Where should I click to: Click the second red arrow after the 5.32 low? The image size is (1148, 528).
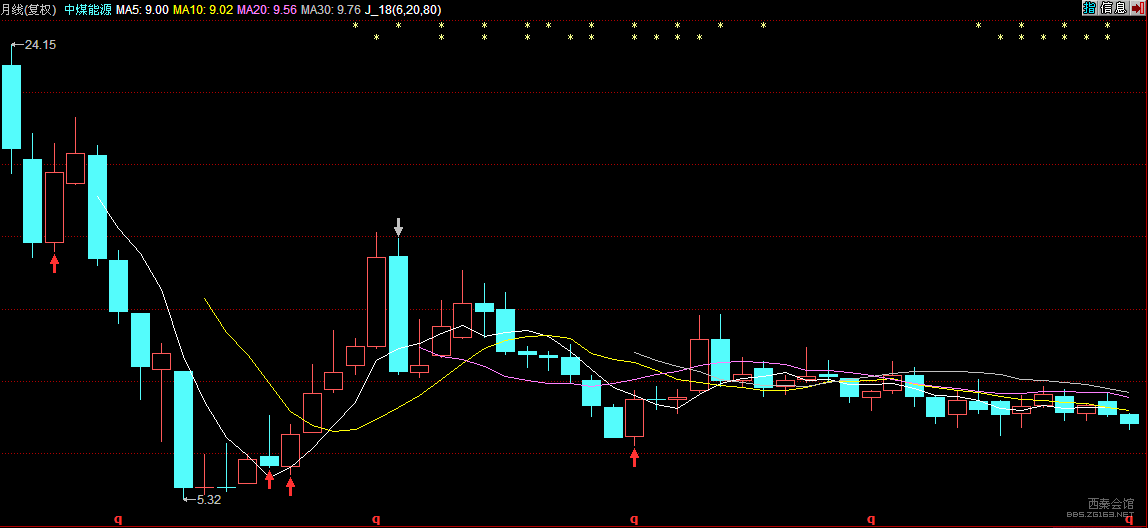[x=291, y=486]
